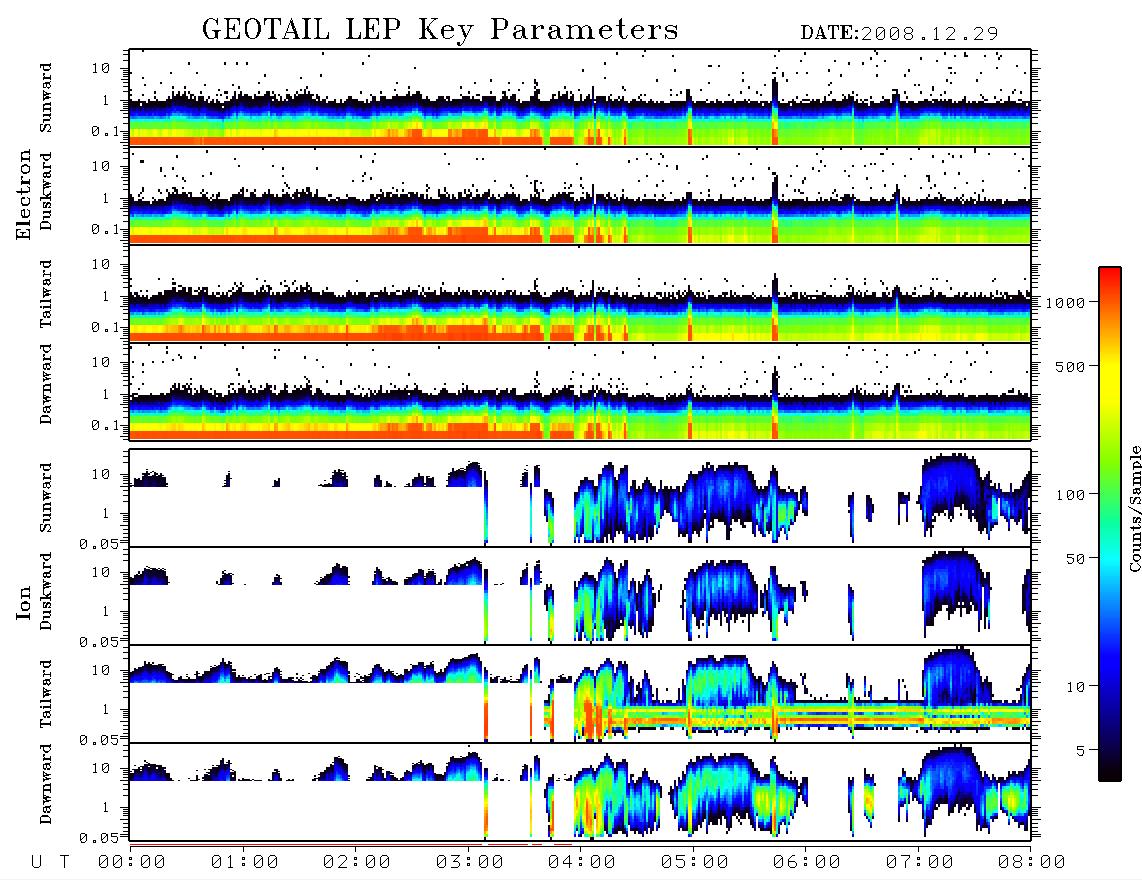This screenshot has width=1142, height=880.
Task: Click the Electron "Dawnward" panel label
Action: pyautogui.click(x=46, y=385)
